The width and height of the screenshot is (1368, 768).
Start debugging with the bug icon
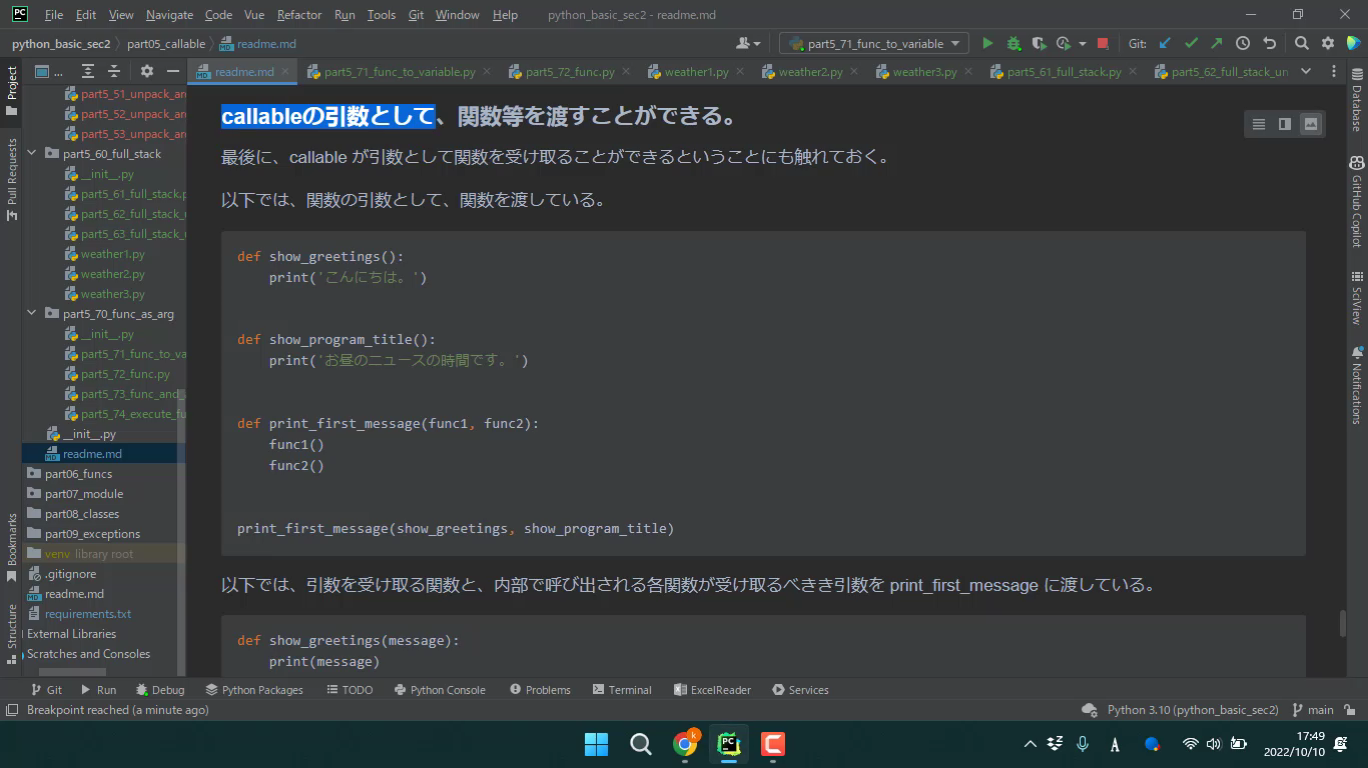(x=1013, y=43)
